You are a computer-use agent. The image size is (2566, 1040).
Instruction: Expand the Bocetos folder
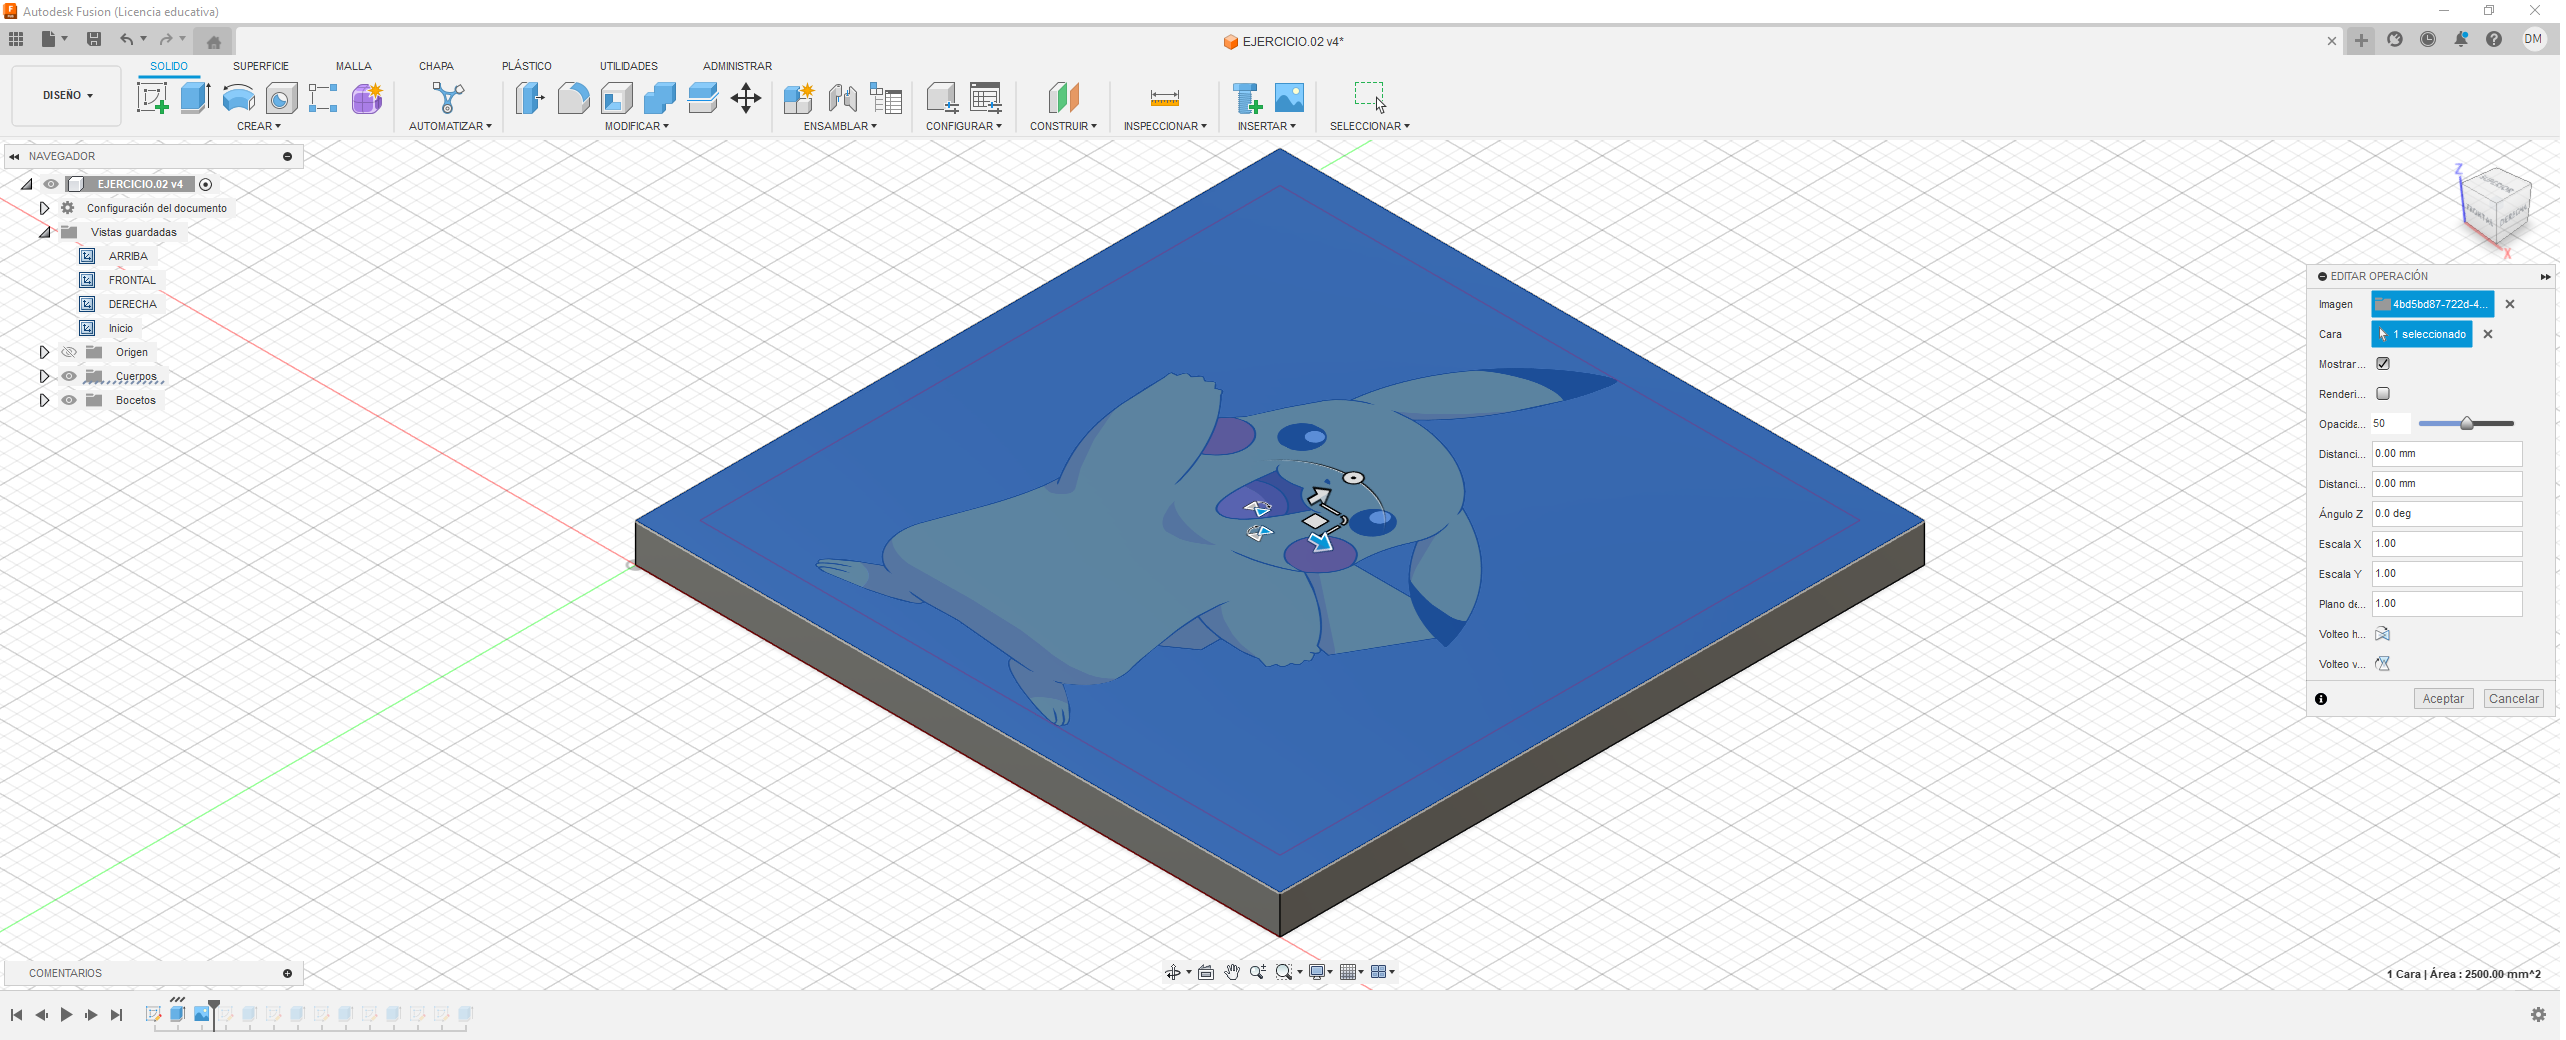(44, 400)
